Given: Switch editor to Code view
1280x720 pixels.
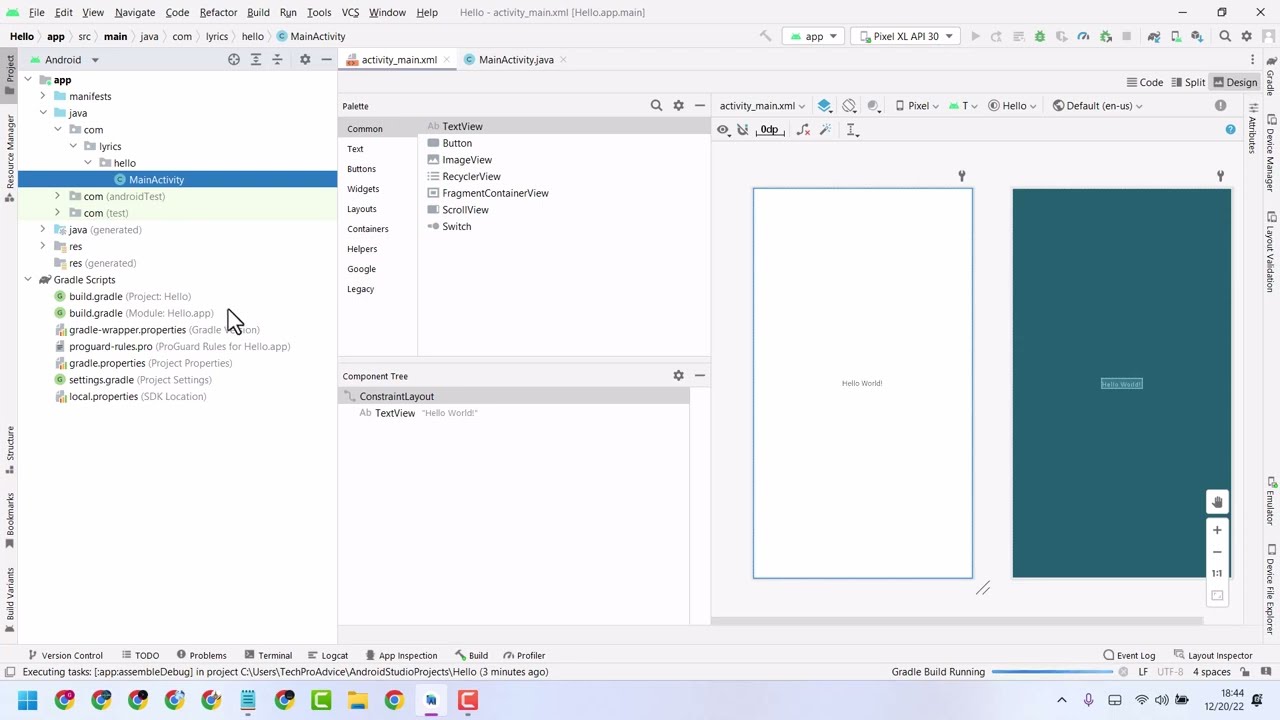Looking at the screenshot, I should [x=1144, y=82].
